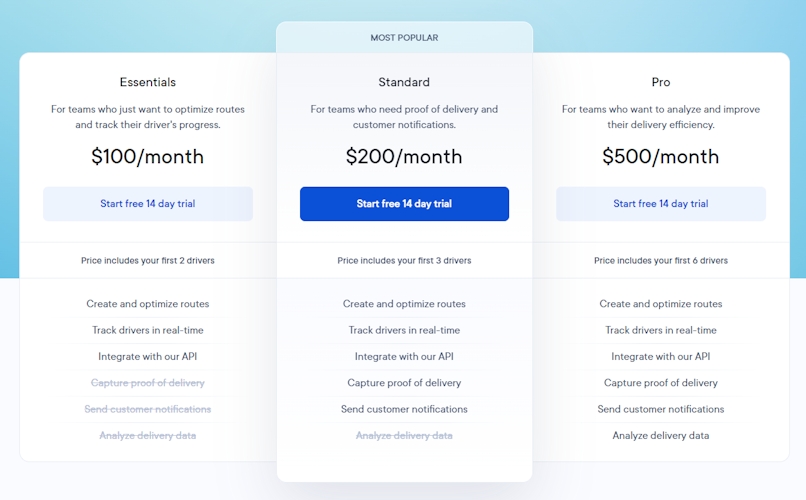Click the Pro plan heading
806x500 pixels.
(661, 82)
